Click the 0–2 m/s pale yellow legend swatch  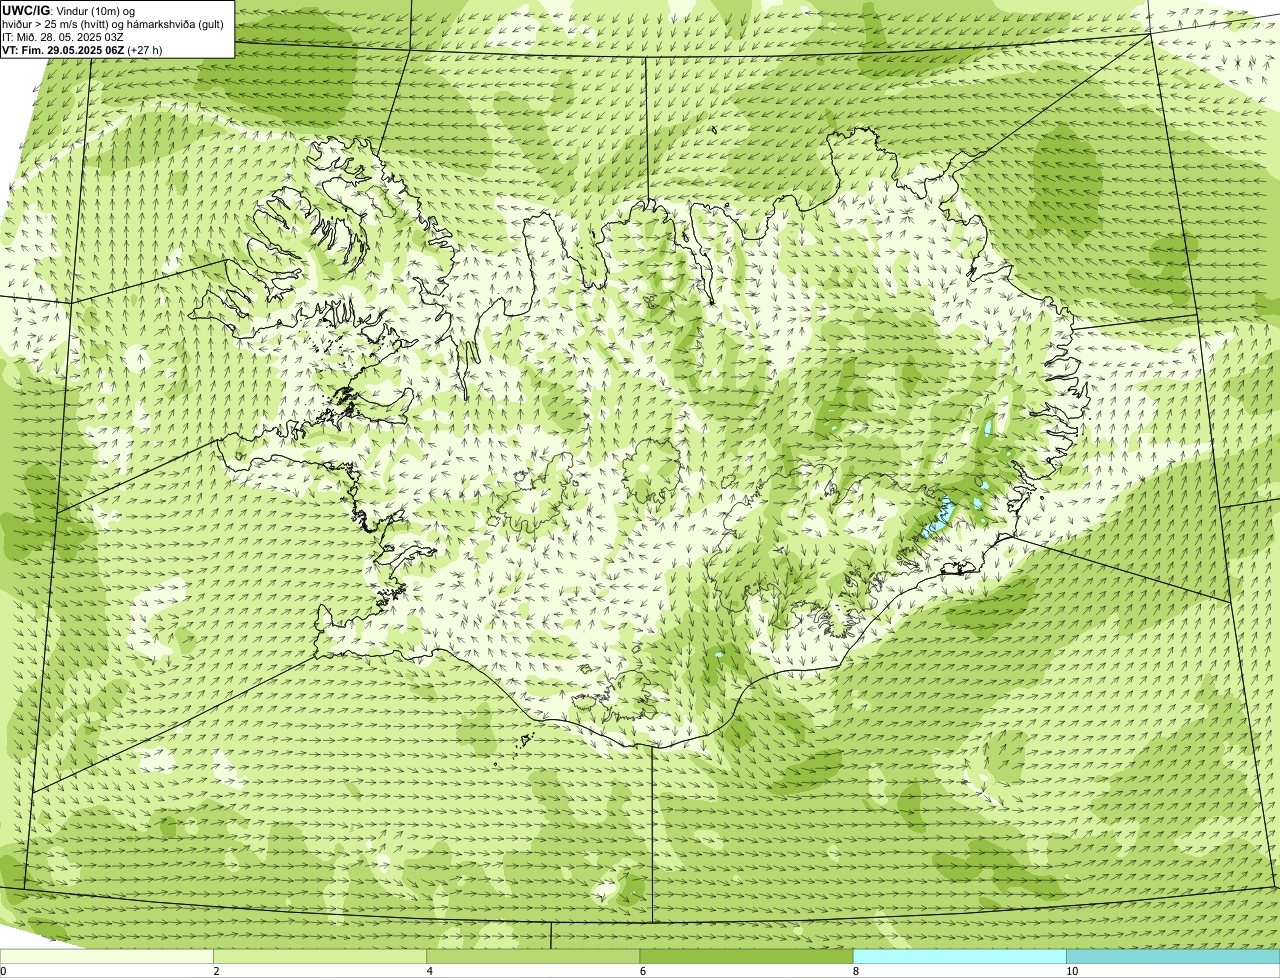(107, 957)
